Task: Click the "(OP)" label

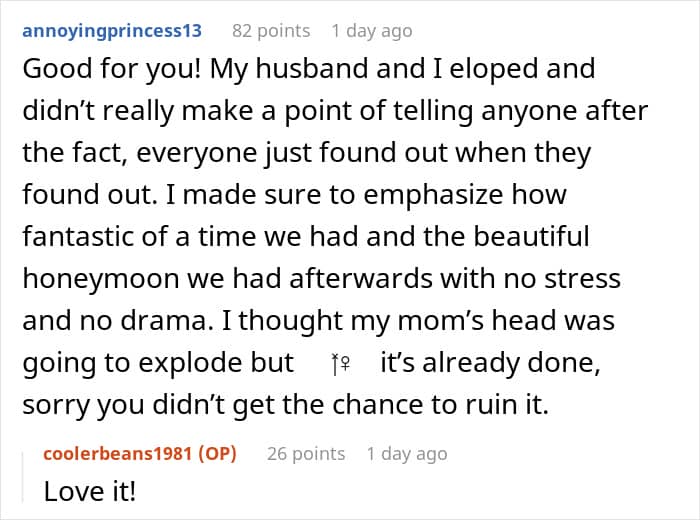Action: click(x=219, y=454)
